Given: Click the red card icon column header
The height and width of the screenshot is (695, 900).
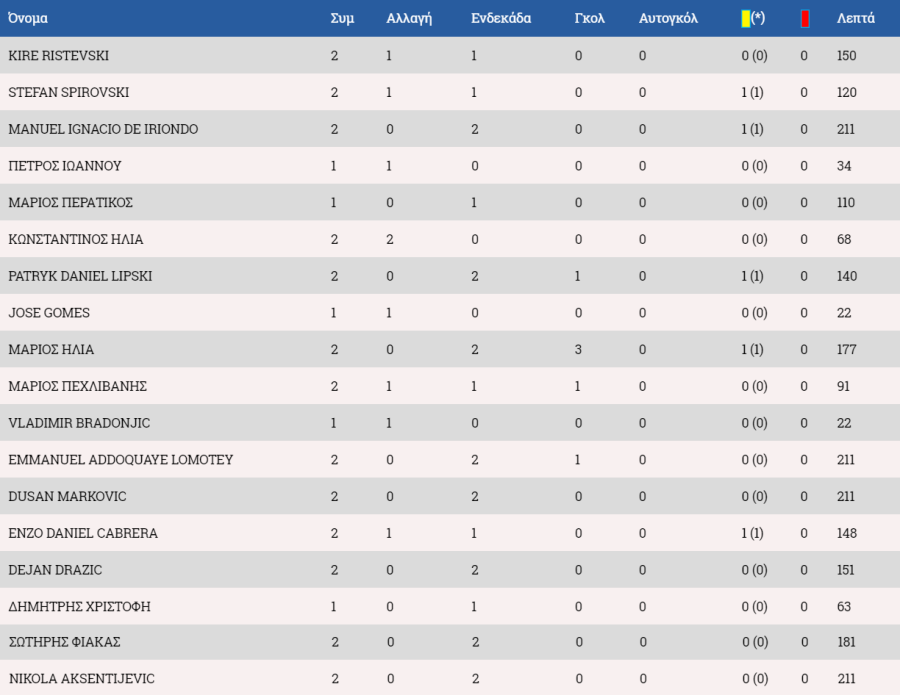Looking at the screenshot, I should pyautogui.click(x=805, y=19).
